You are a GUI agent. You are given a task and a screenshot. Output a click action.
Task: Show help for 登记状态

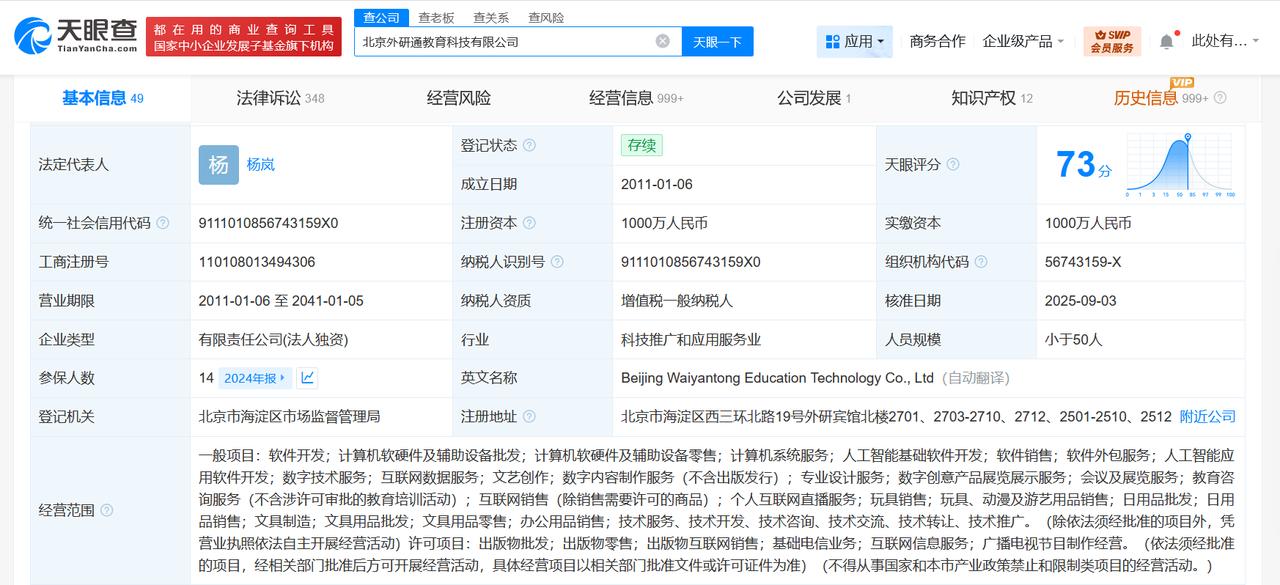pos(529,145)
